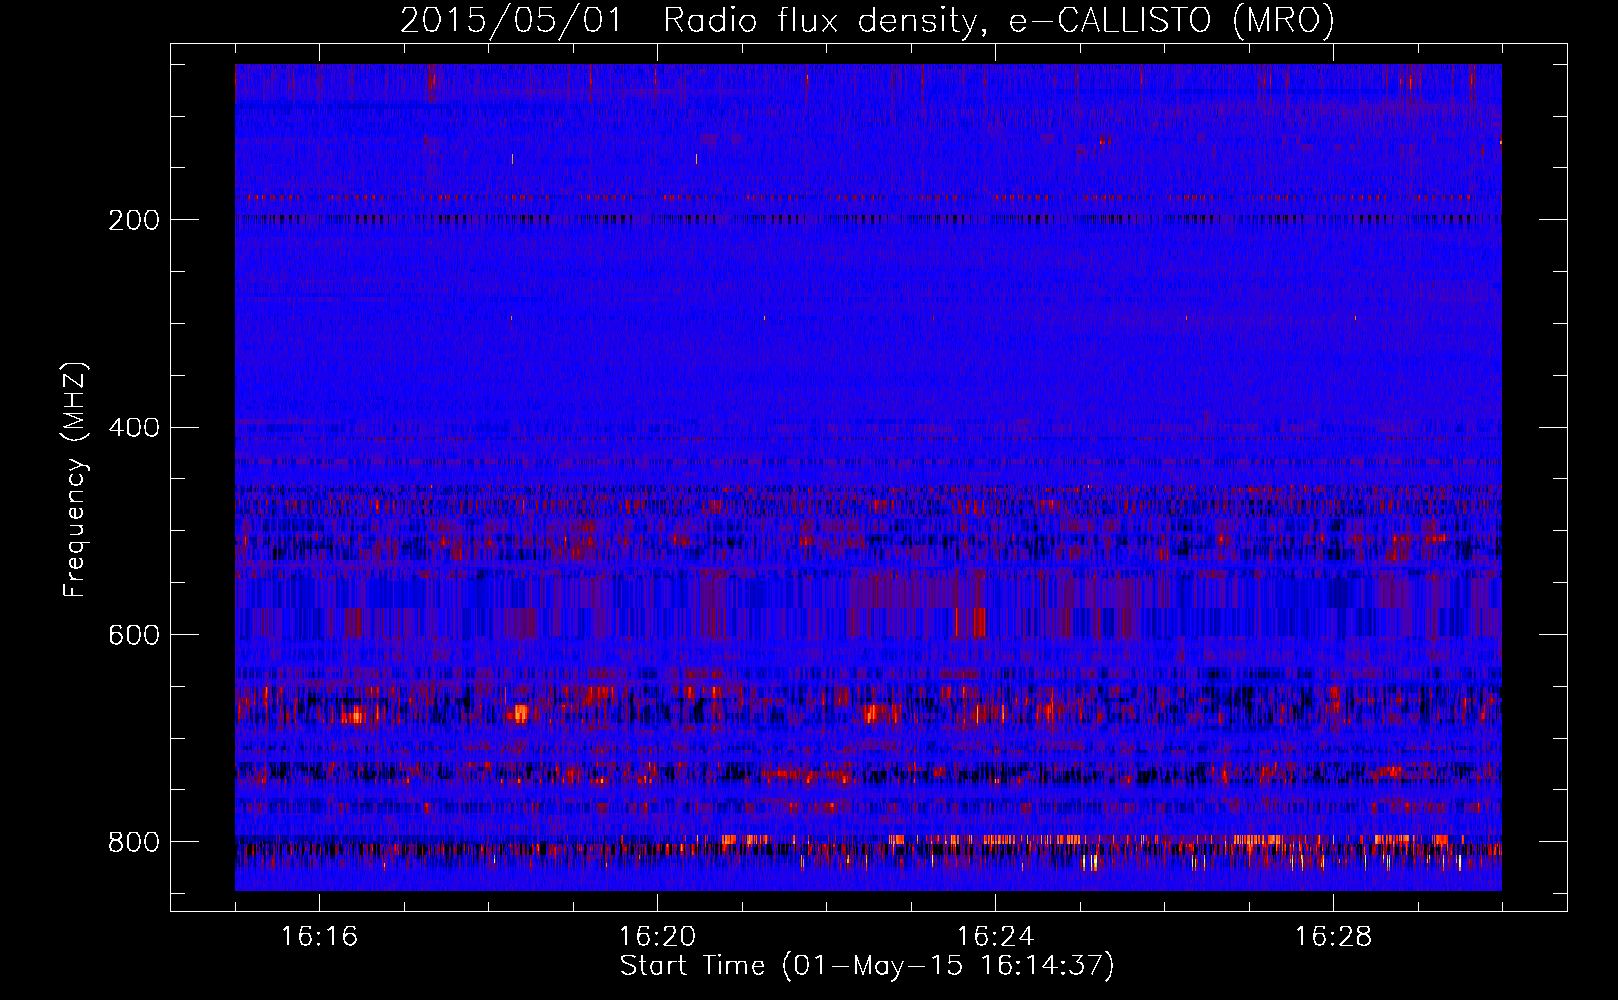1618x1000 pixels.
Task: Click the 16:24 time tick label
Action: [995, 937]
